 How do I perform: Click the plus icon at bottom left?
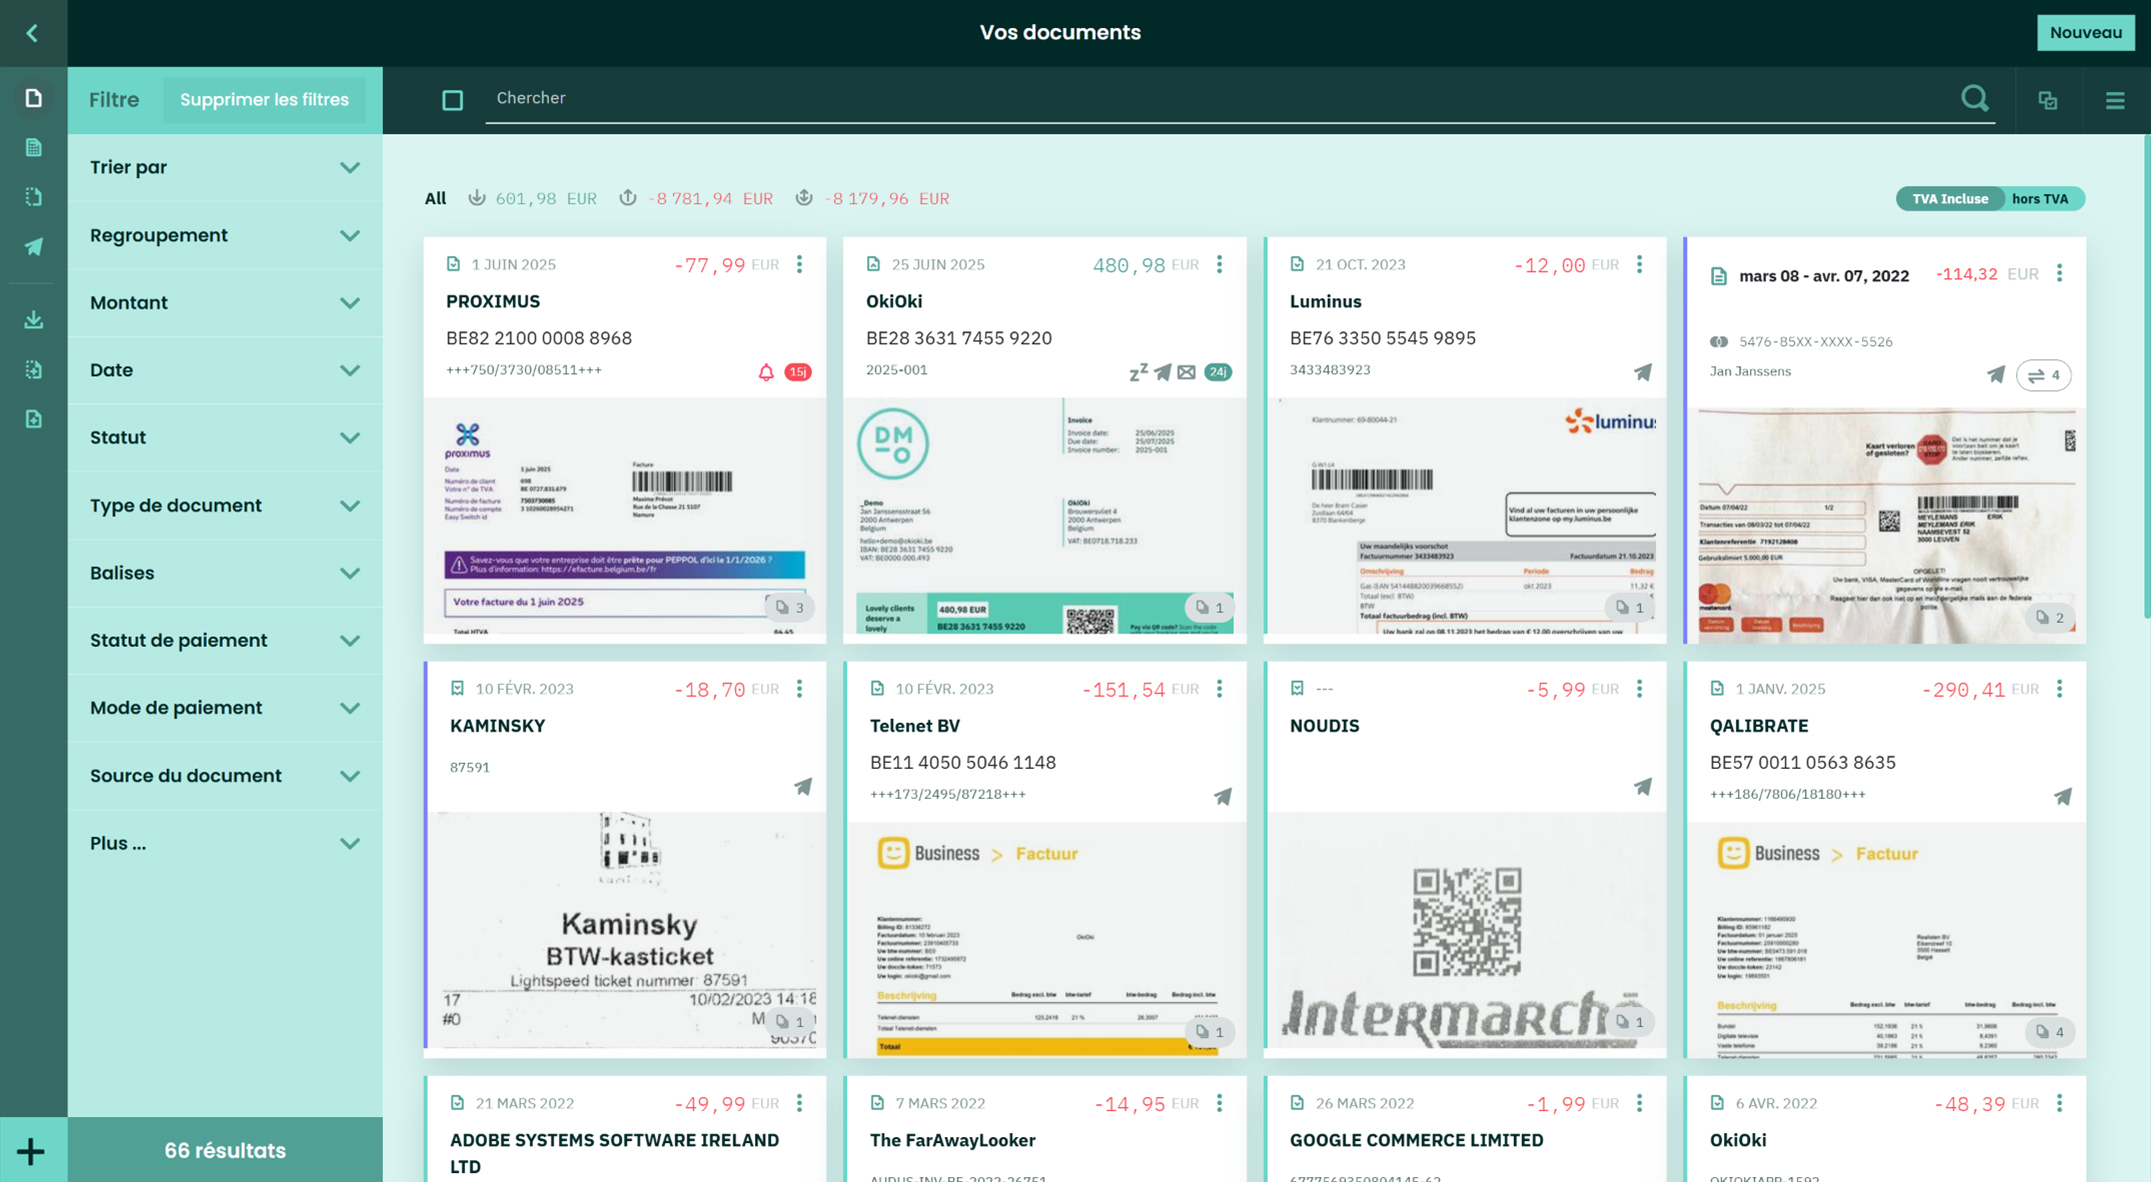point(31,1151)
